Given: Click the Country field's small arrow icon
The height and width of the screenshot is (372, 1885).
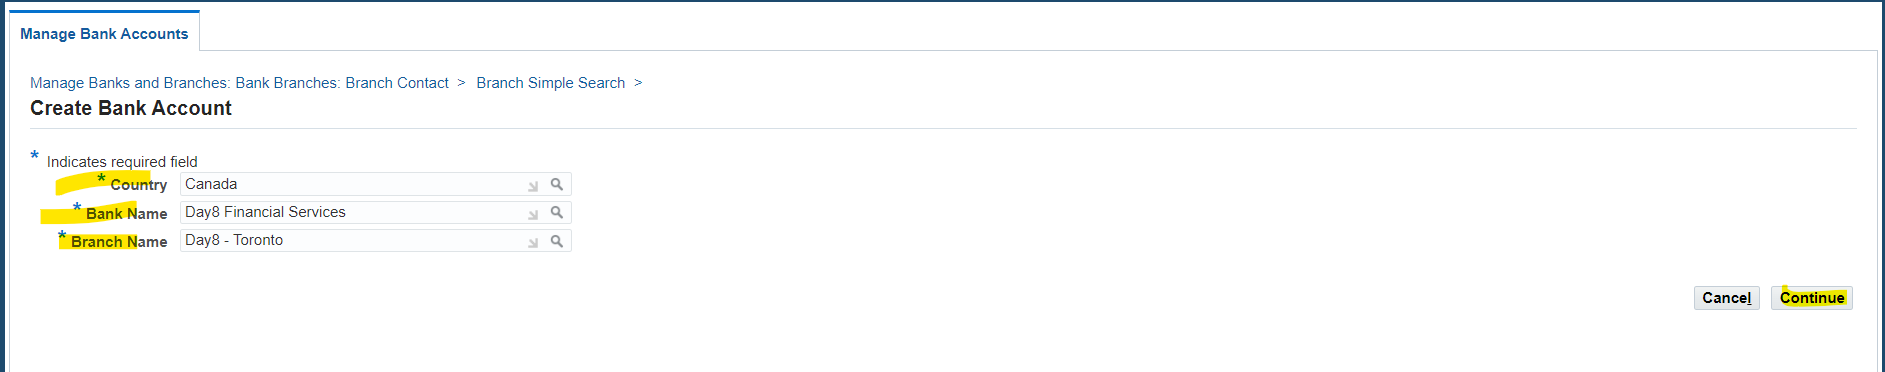Looking at the screenshot, I should coord(533,186).
